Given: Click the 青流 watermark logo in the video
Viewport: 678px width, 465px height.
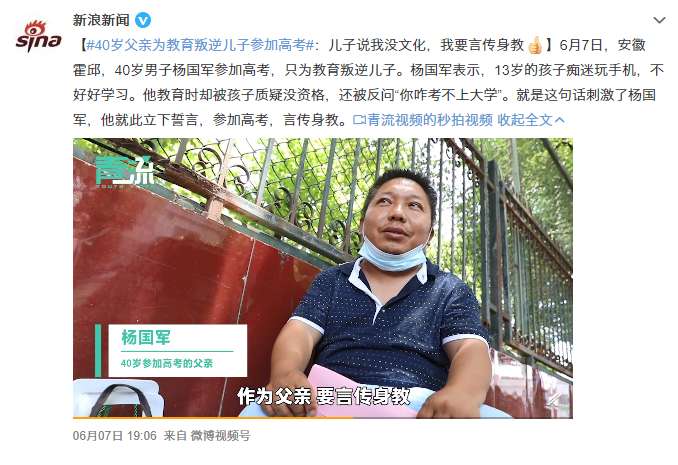Looking at the screenshot, I should pyautogui.click(x=125, y=171).
